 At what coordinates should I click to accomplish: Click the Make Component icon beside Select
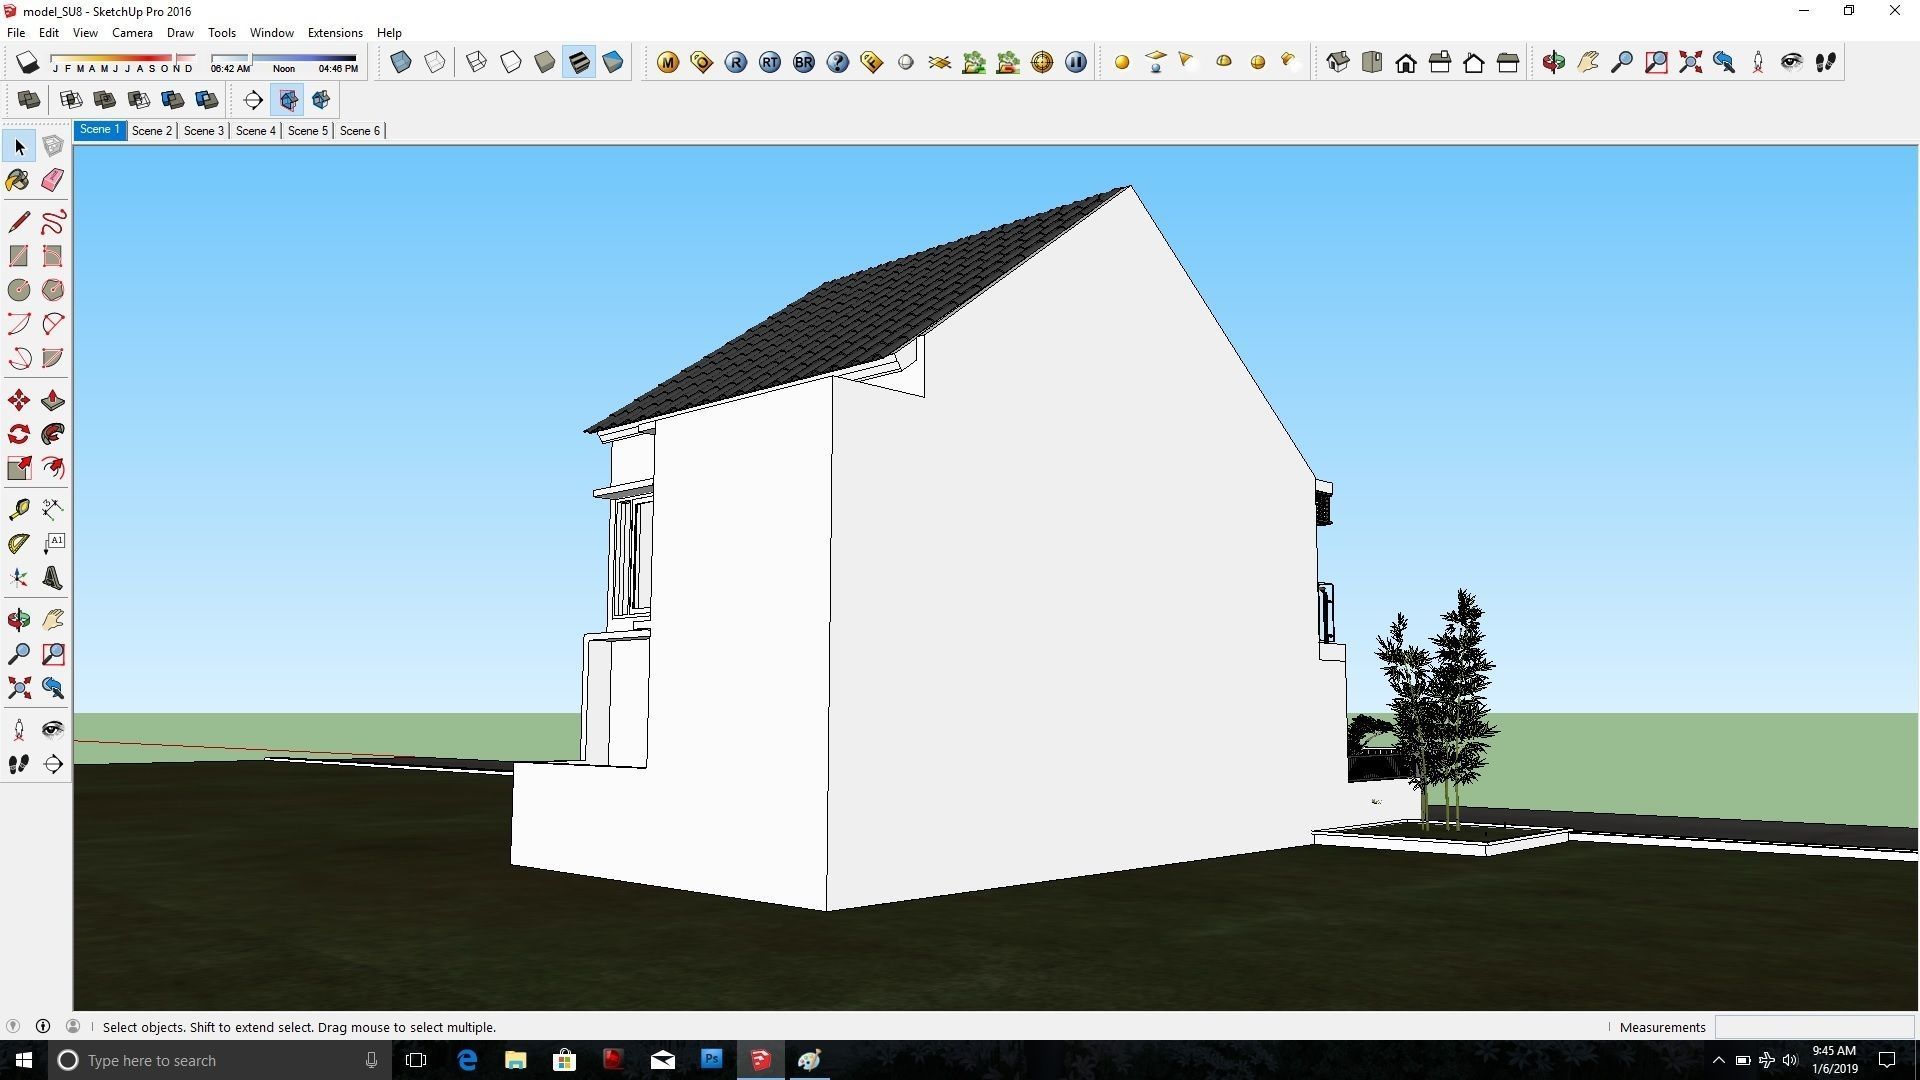click(53, 147)
